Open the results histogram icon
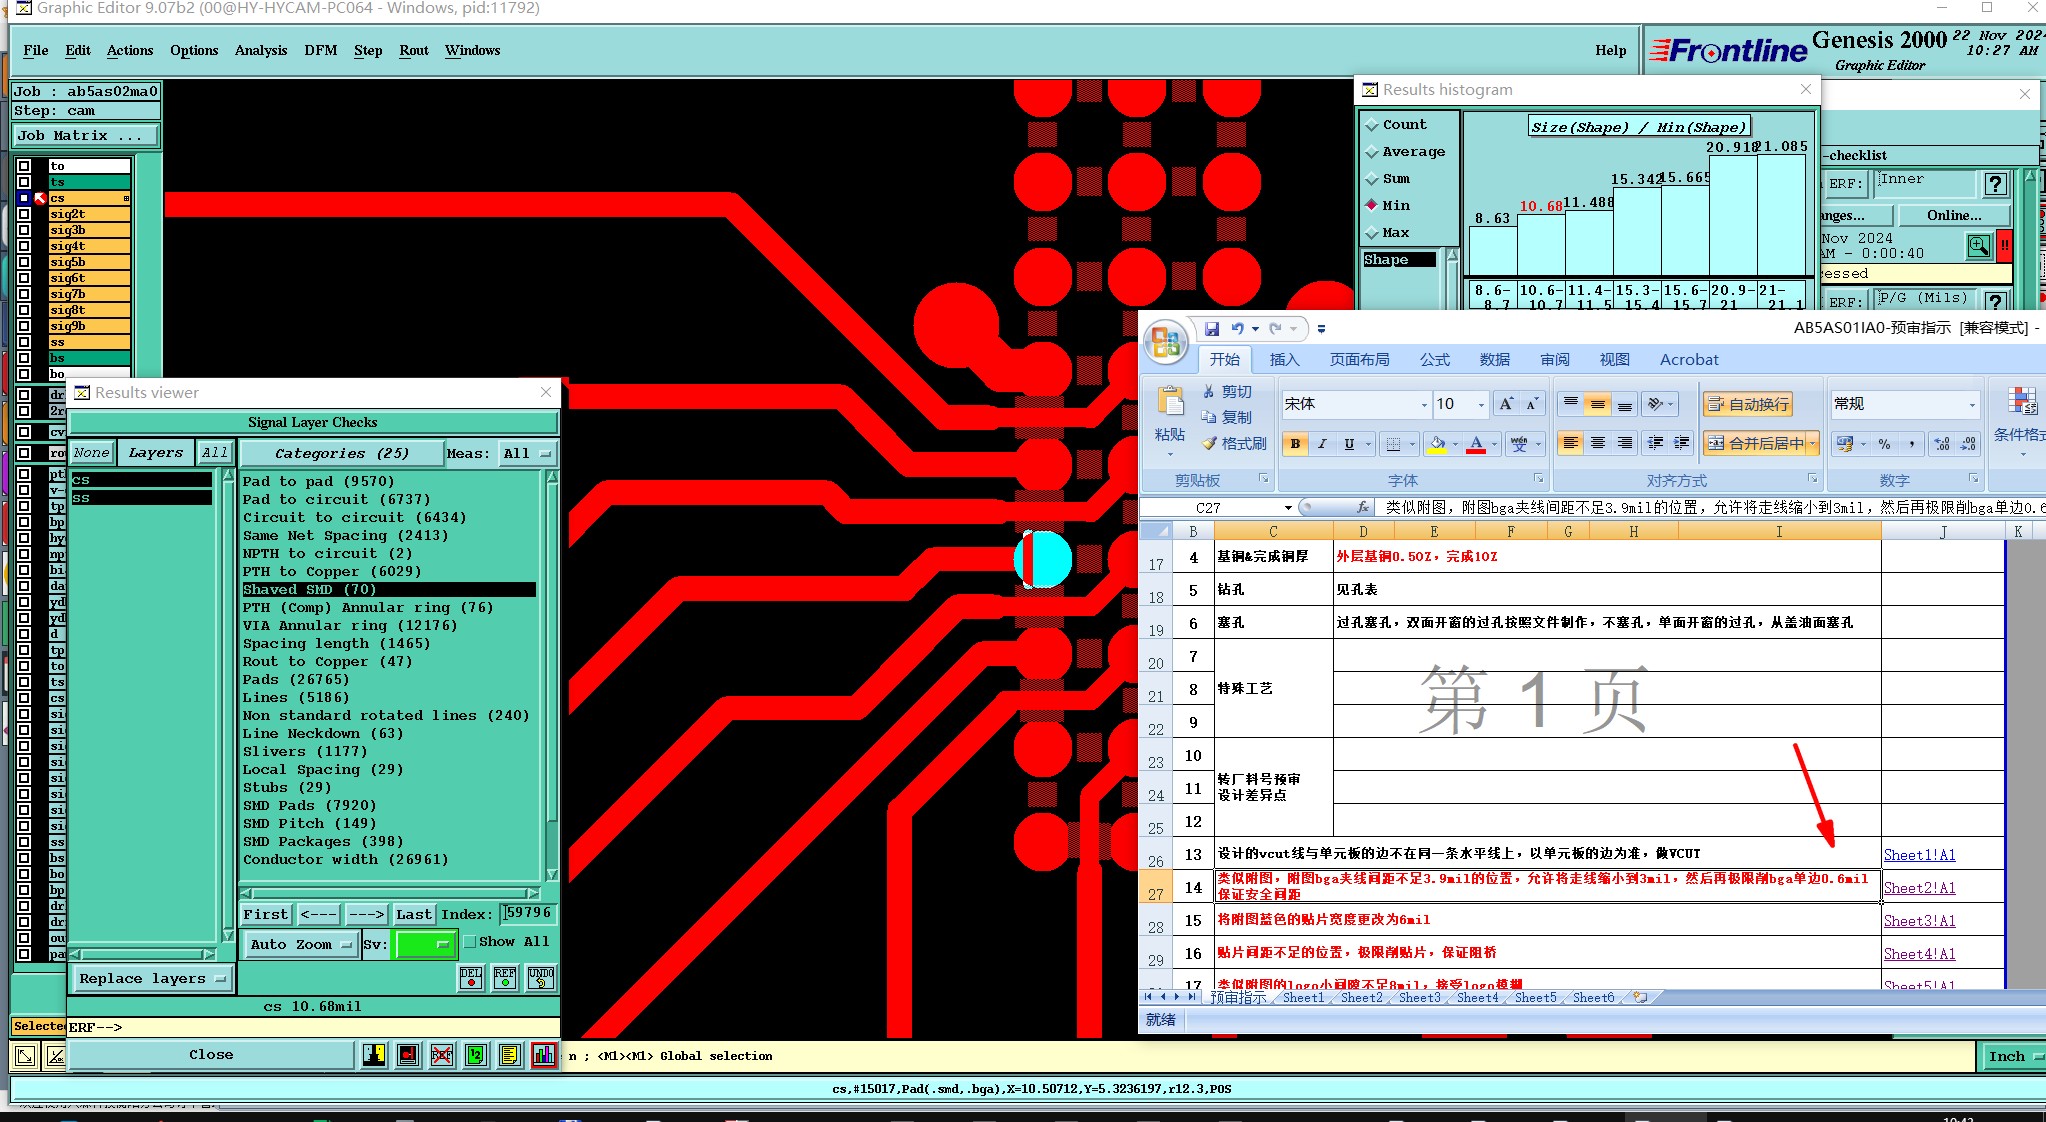The height and width of the screenshot is (1122, 2046). (544, 1055)
